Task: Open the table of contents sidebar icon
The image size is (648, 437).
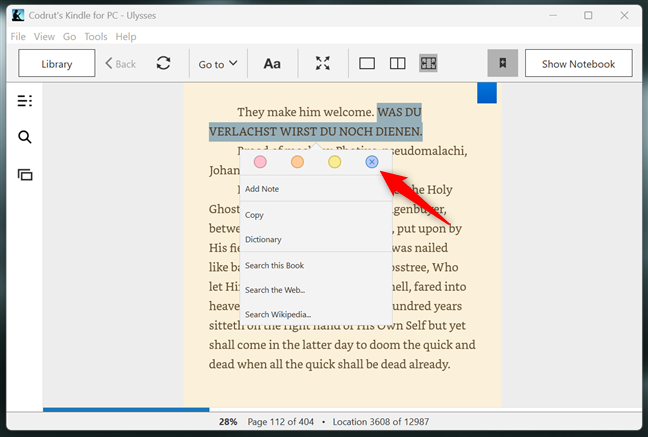Action: pyautogui.click(x=25, y=101)
